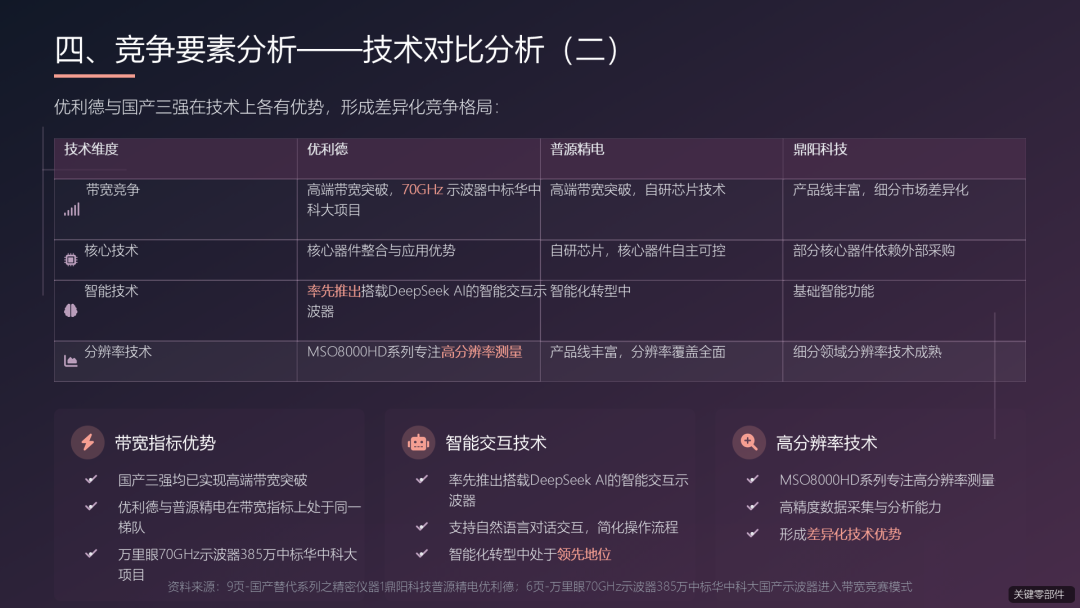
Task: Click the bullet text 高精度数据采集与分析能力
Action: (860, 507)
